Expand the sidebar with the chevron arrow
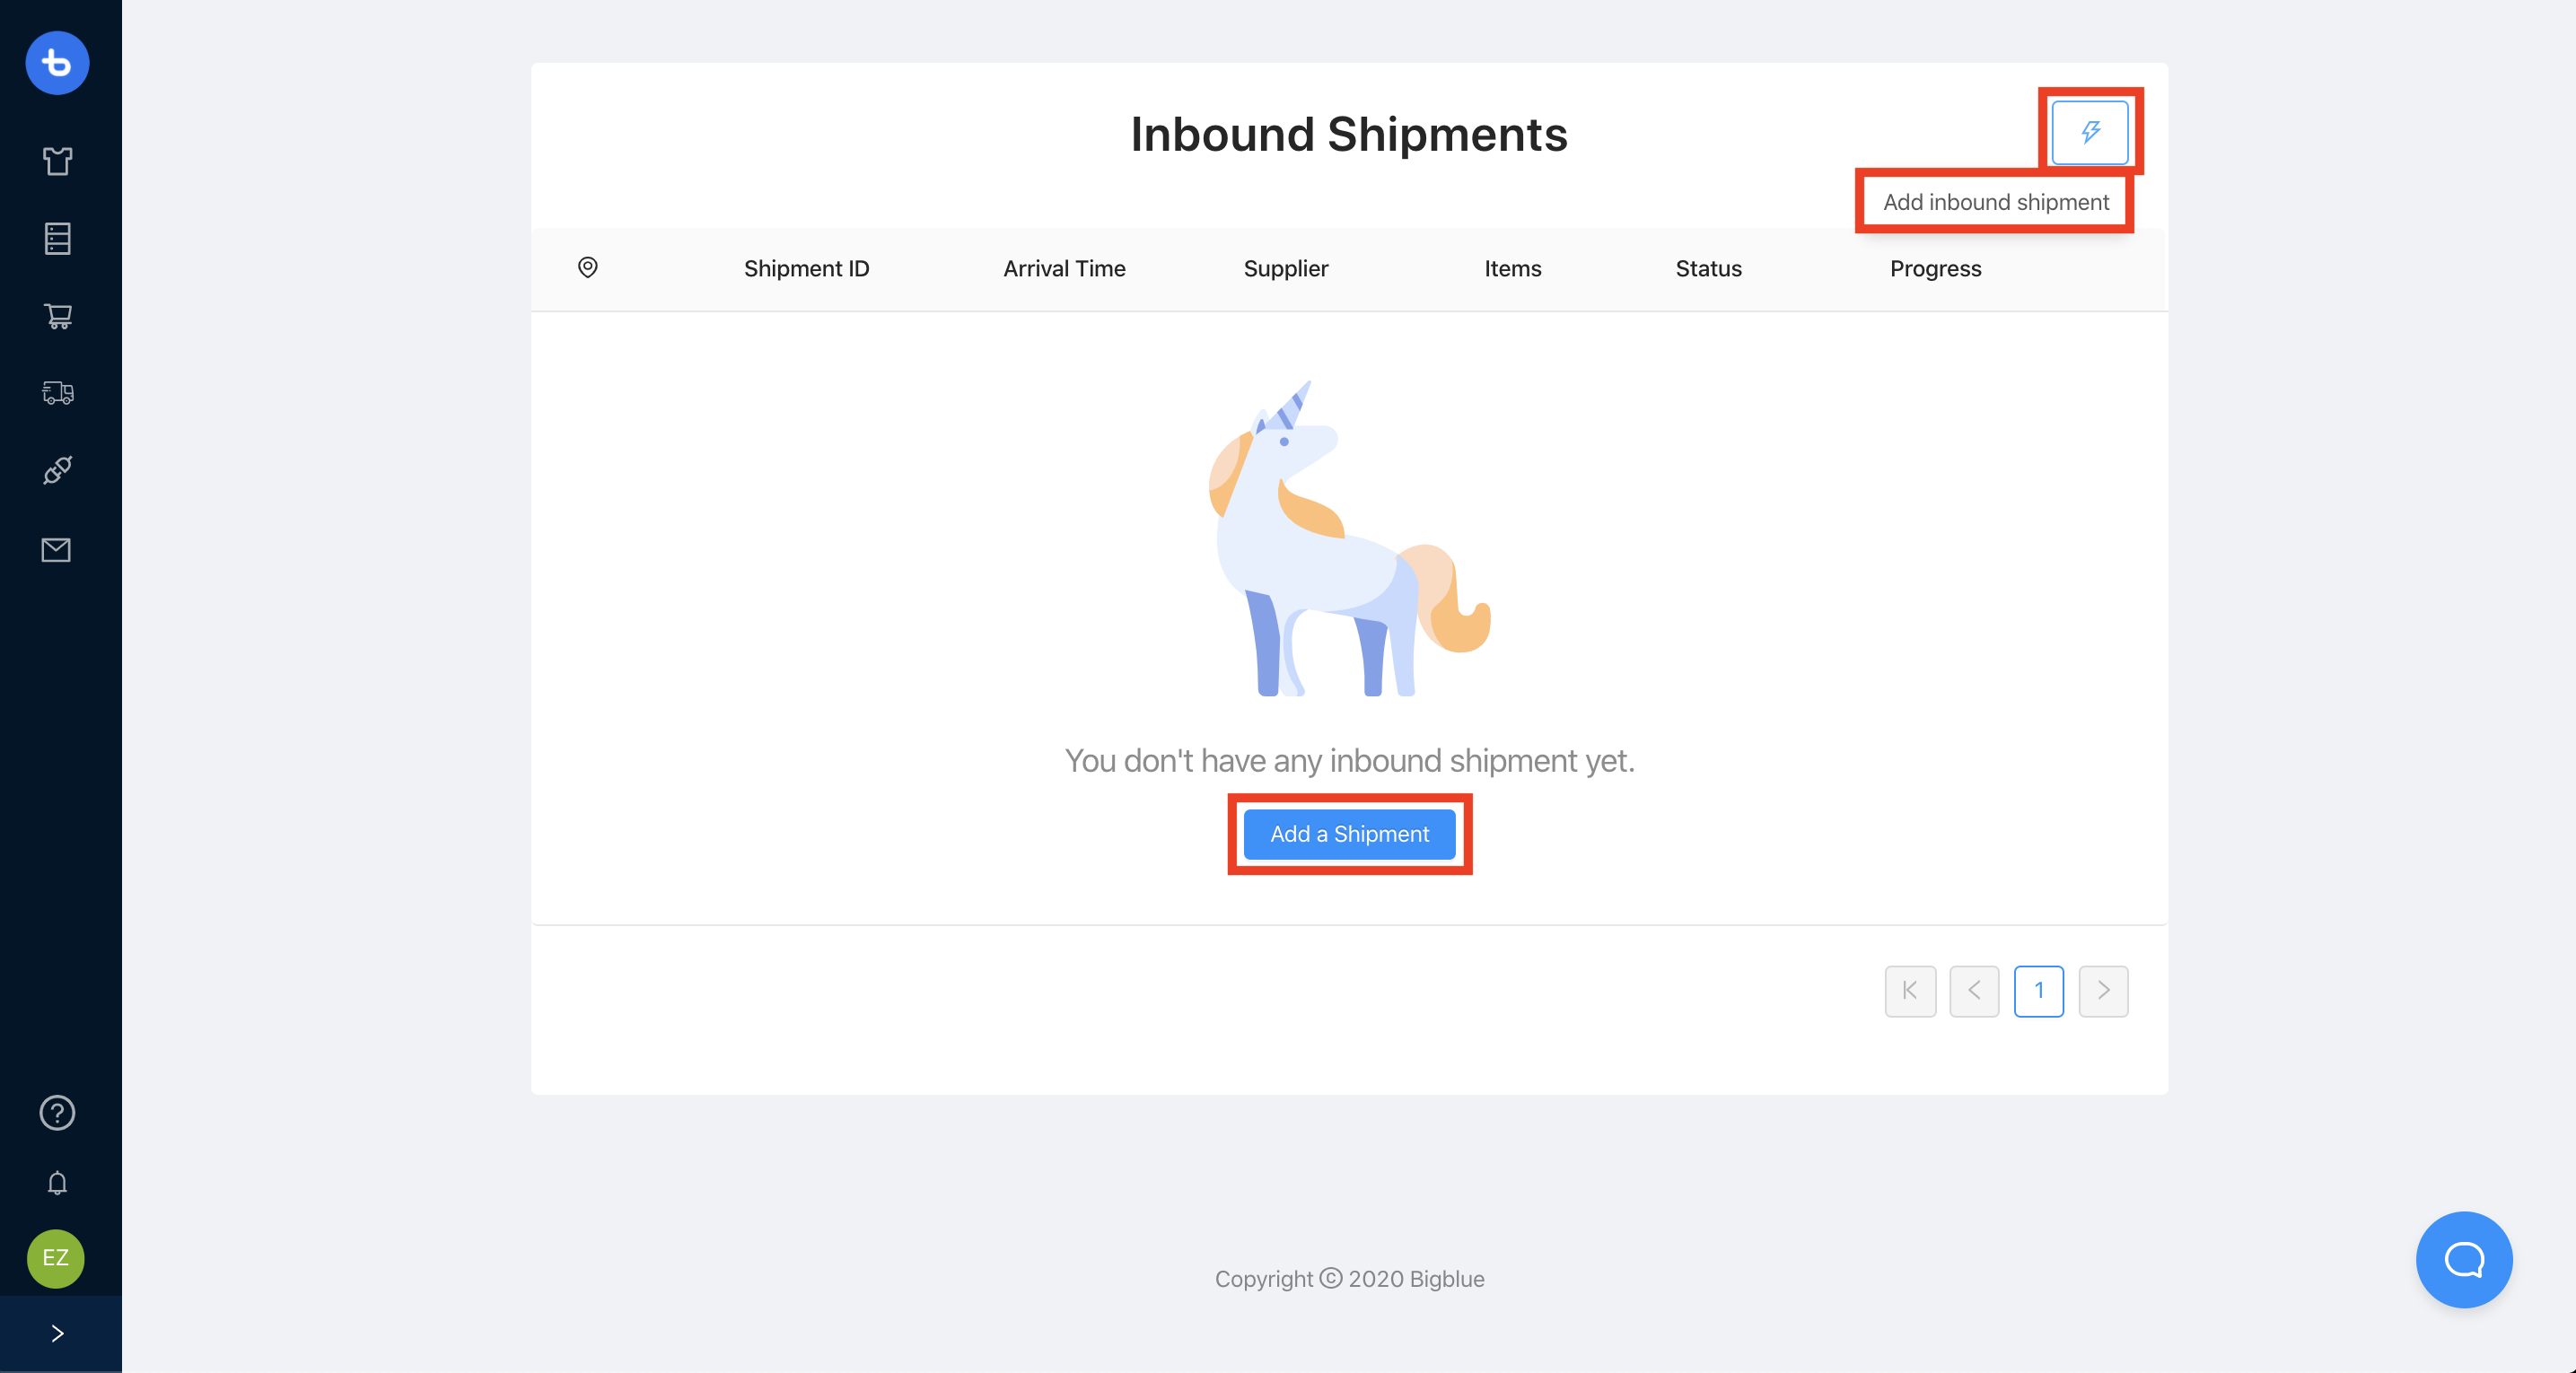 point(57,1334)
